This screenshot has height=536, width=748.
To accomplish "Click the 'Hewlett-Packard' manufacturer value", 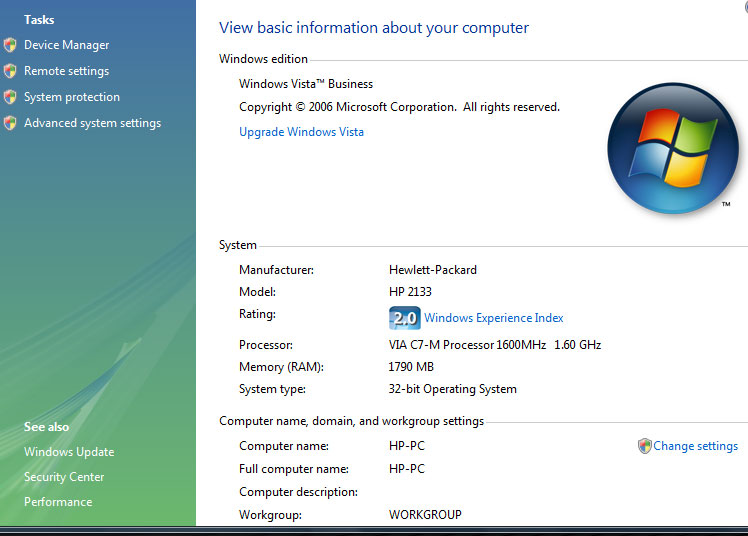I will click(x=433, y=270).
